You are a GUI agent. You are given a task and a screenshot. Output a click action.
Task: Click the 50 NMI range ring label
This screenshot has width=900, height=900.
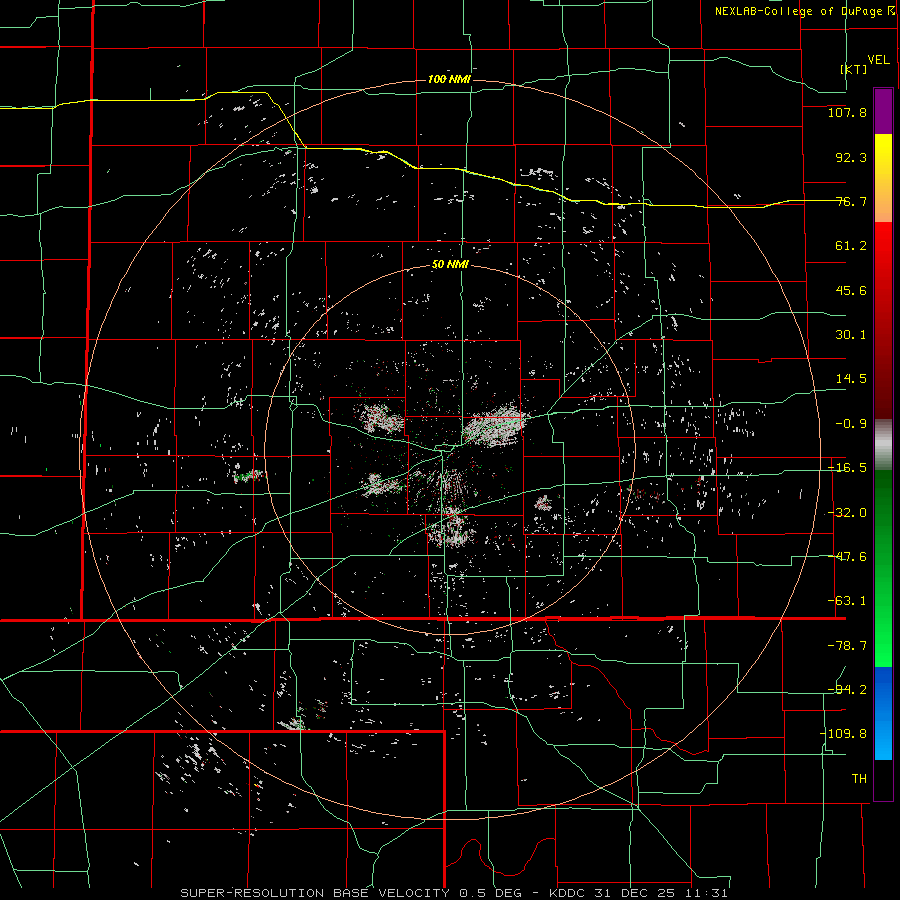point(450,265)
